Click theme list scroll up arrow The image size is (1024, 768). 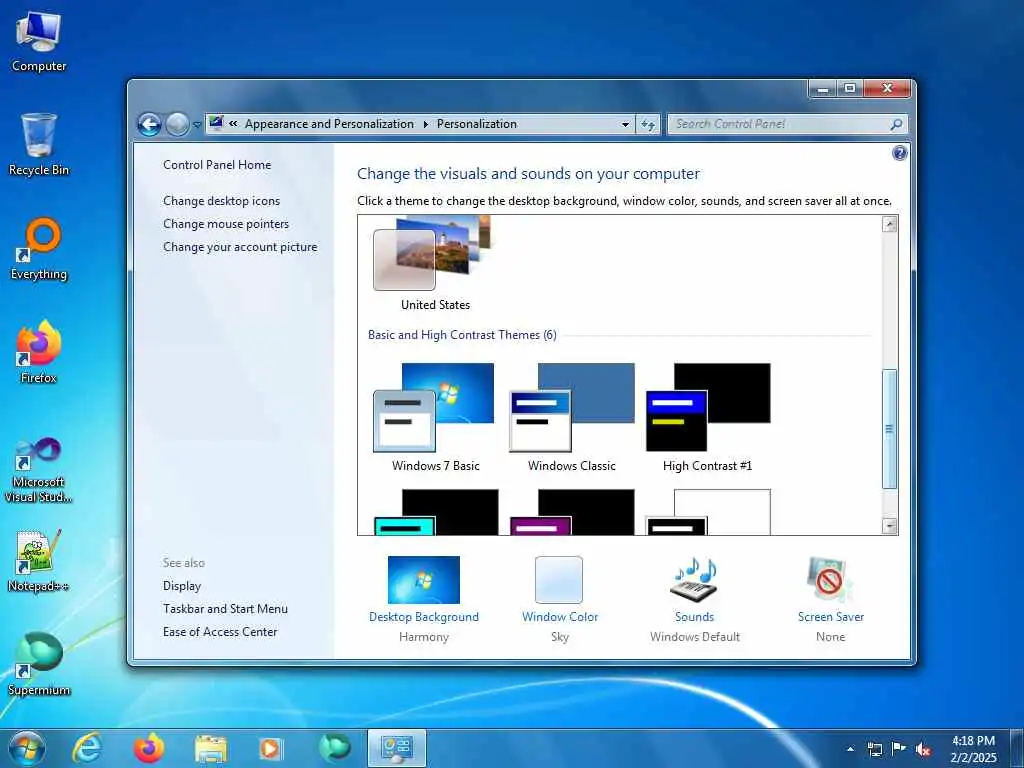889,224
